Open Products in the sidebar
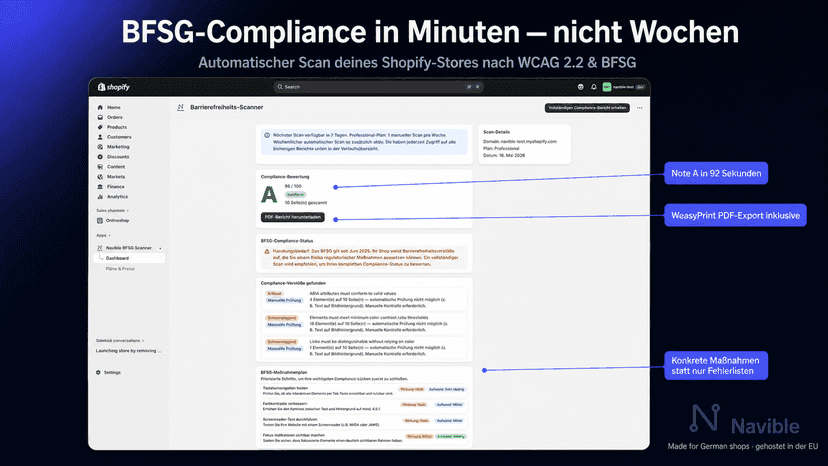This screenshot has width=828, height=466. [x=117, y=127]
